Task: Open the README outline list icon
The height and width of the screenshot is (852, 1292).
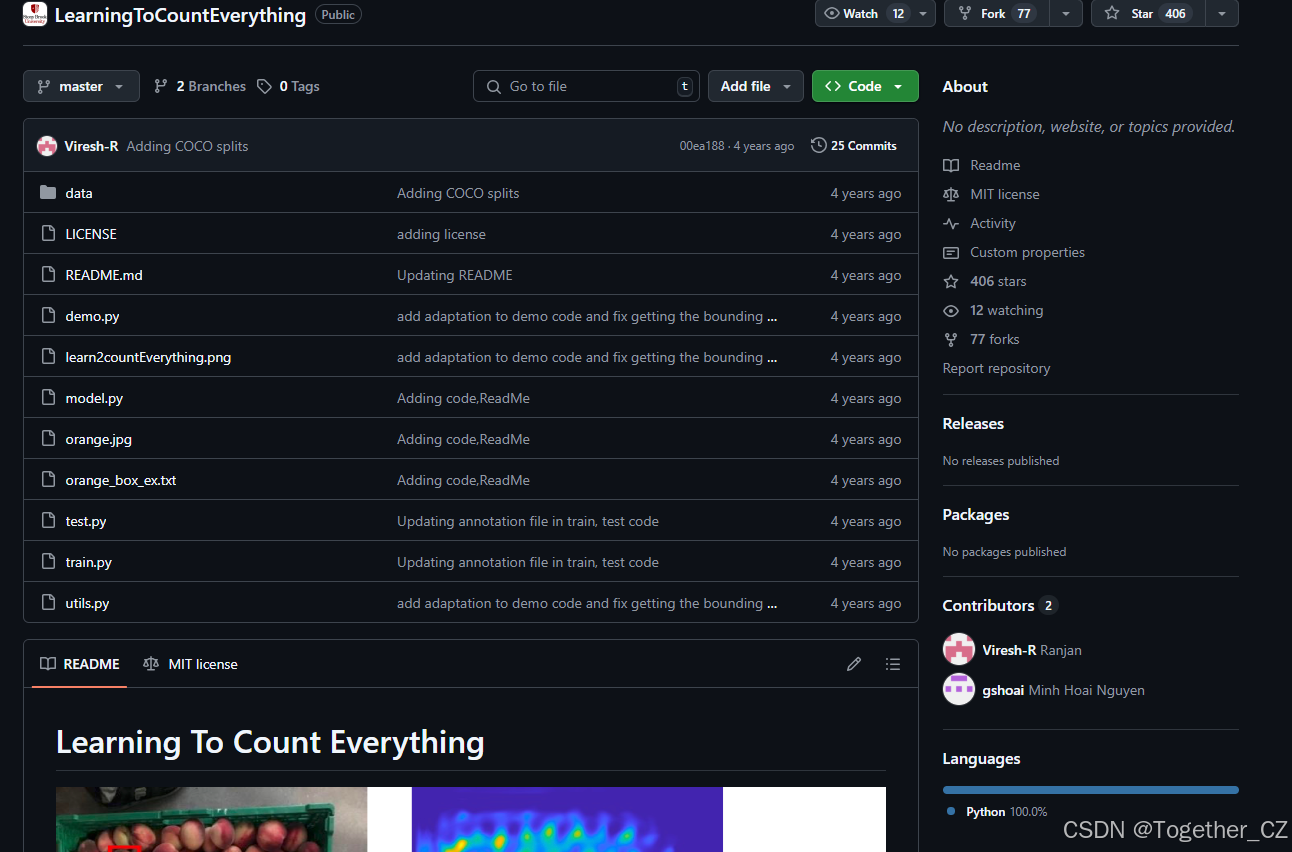Action: (x=892, y=663)
